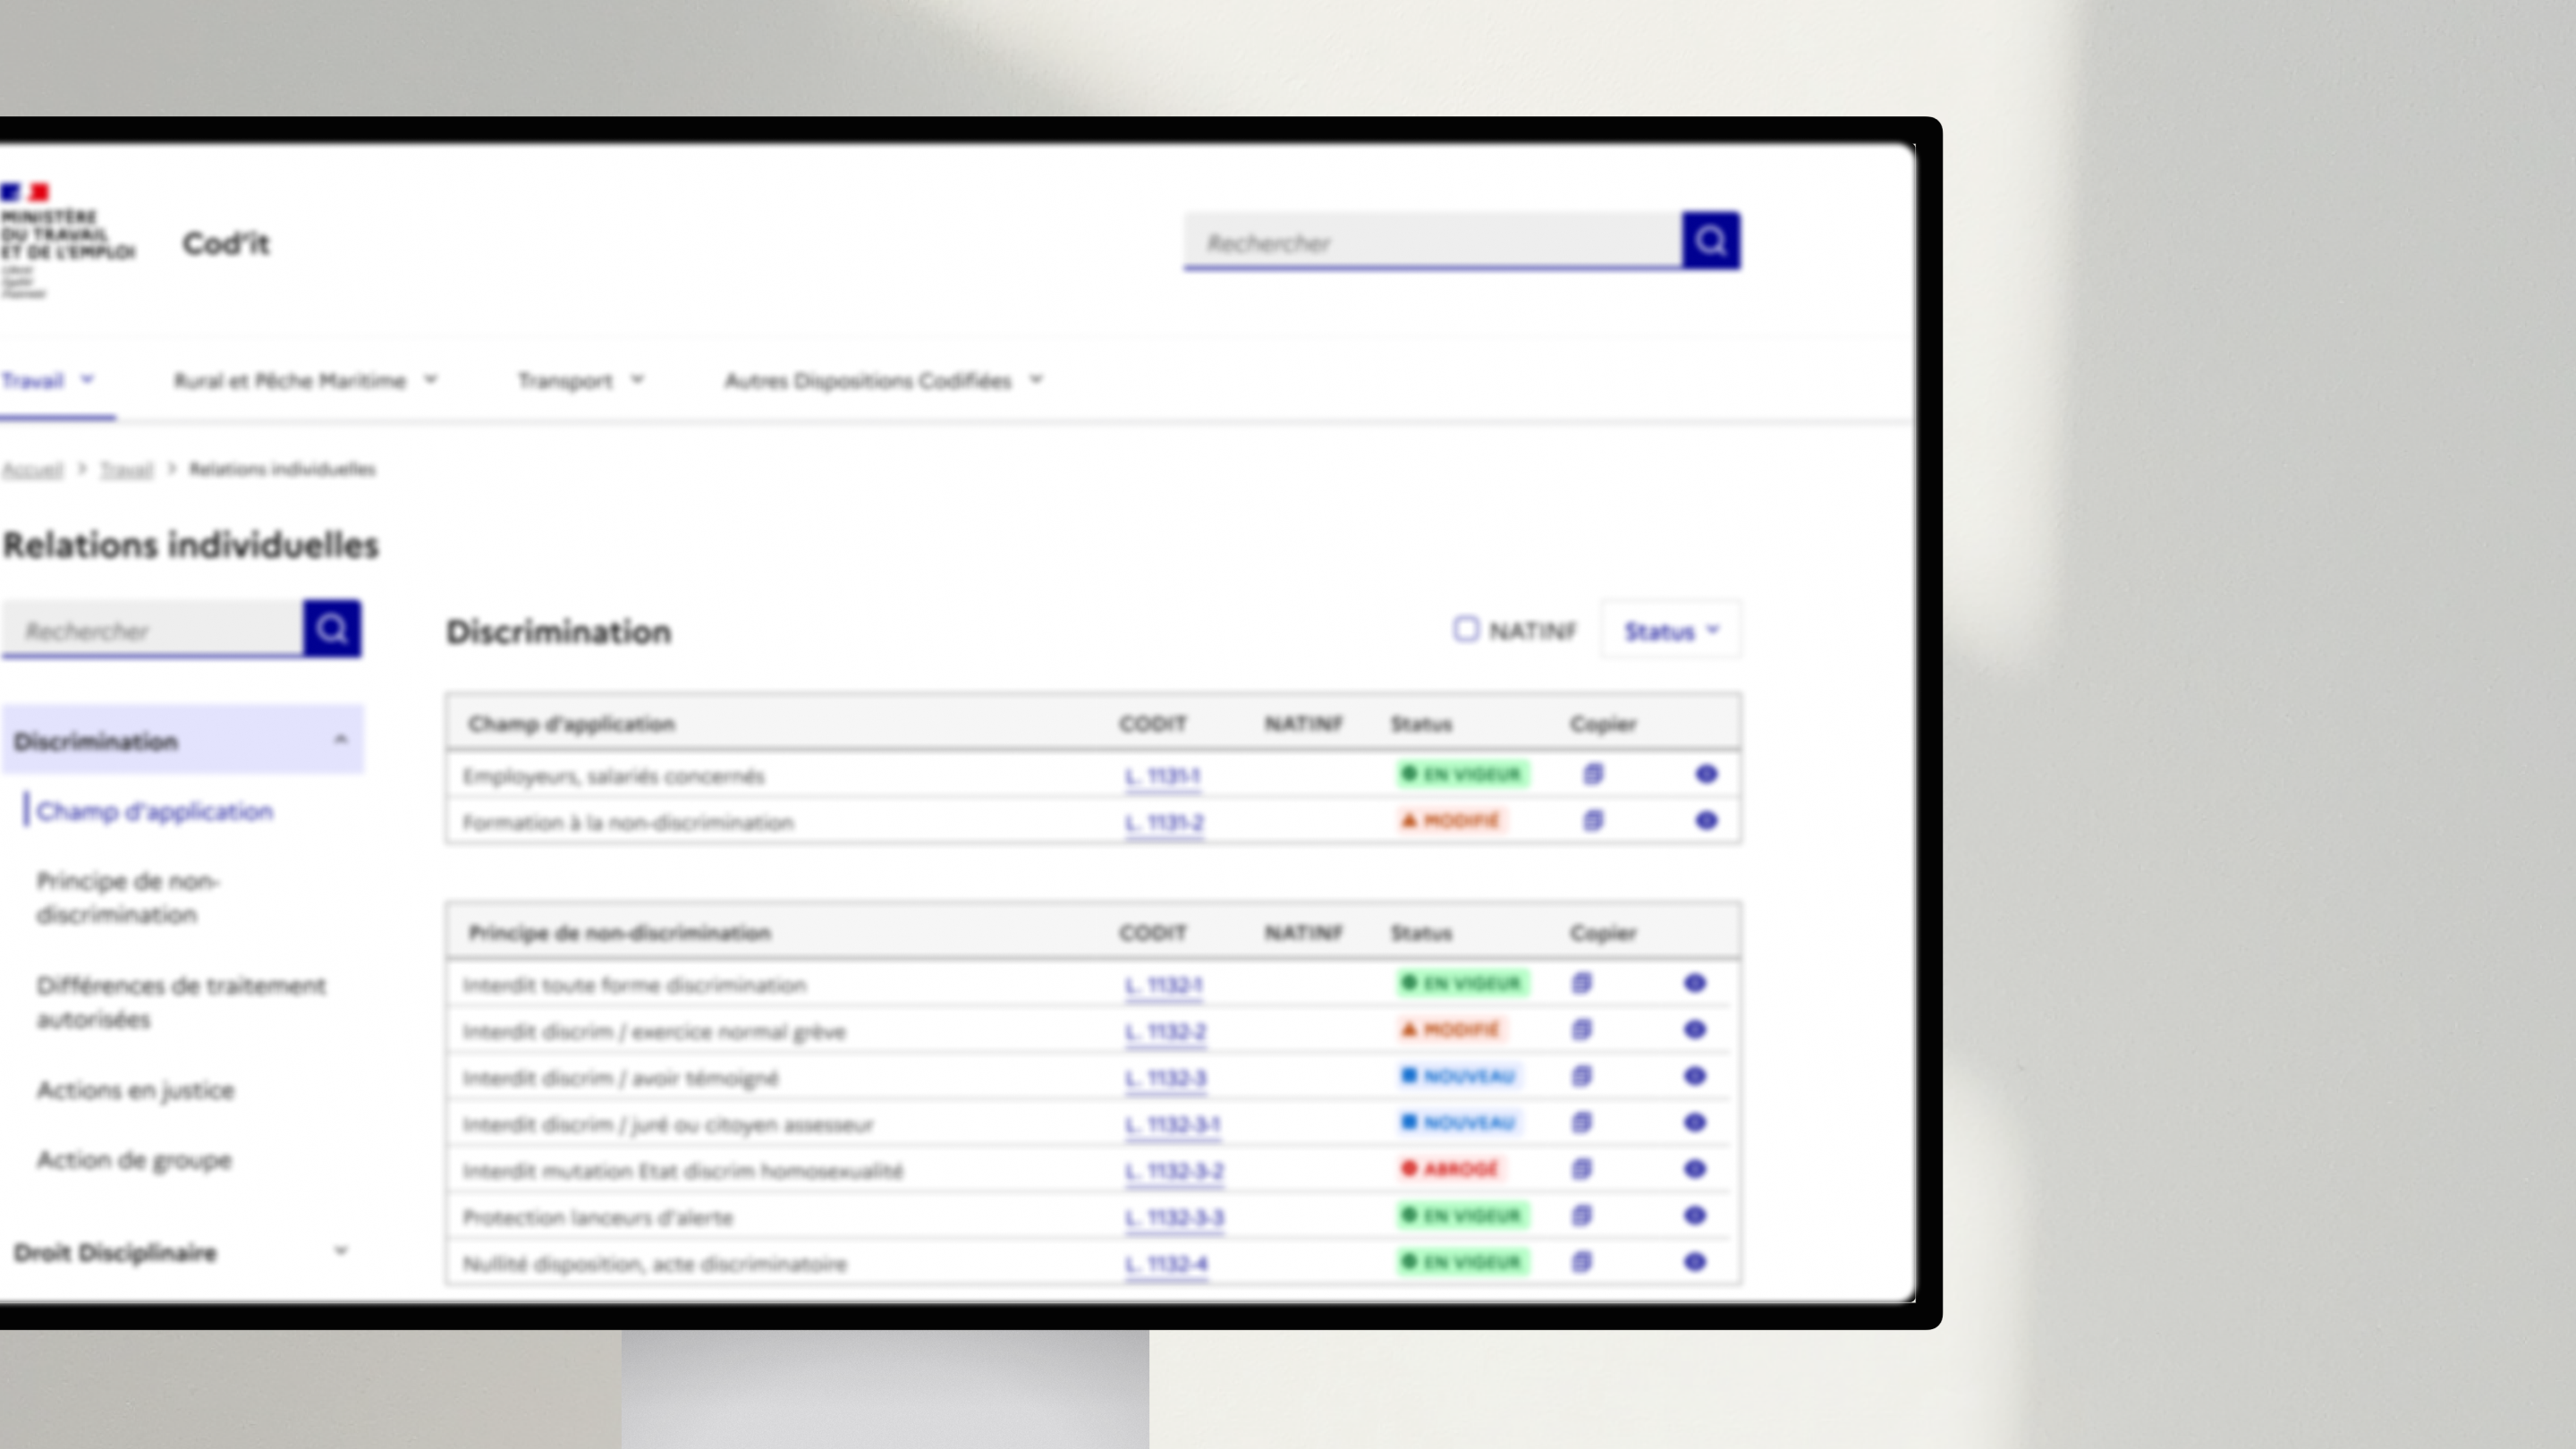Click MODIFIÉ badge on L. 1131-2 row
The image size is (2576, 1449).
[x=1451, y=820]
